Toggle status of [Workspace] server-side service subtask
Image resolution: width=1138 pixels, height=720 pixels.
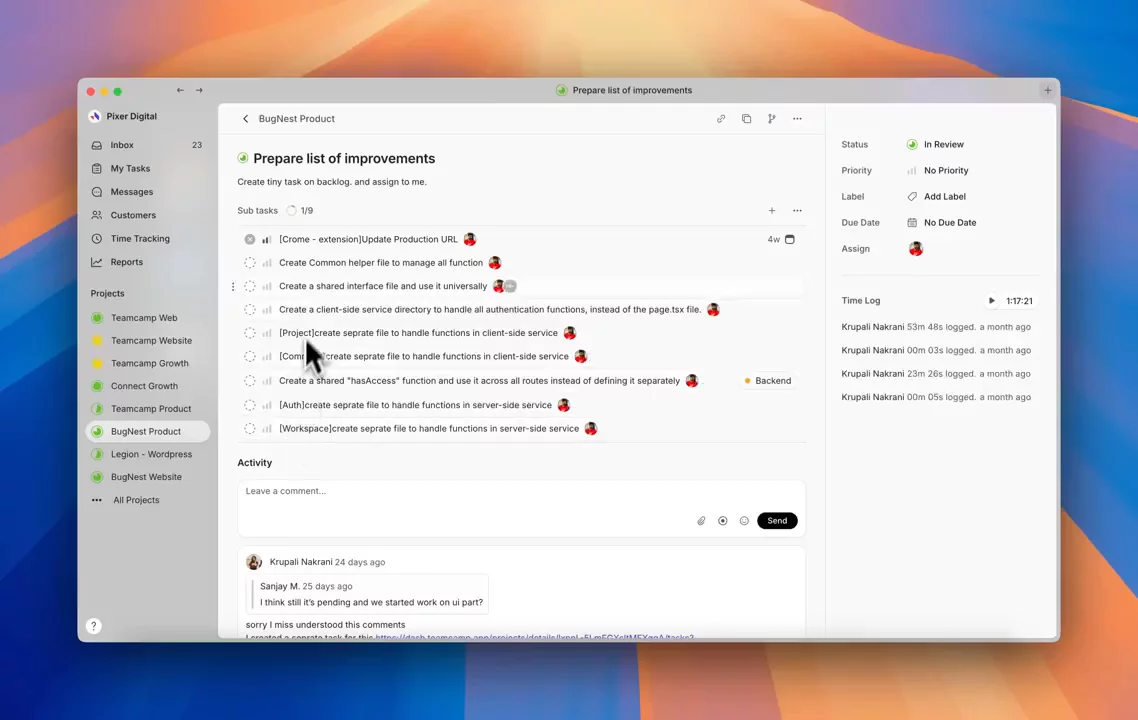click(250, 428)
